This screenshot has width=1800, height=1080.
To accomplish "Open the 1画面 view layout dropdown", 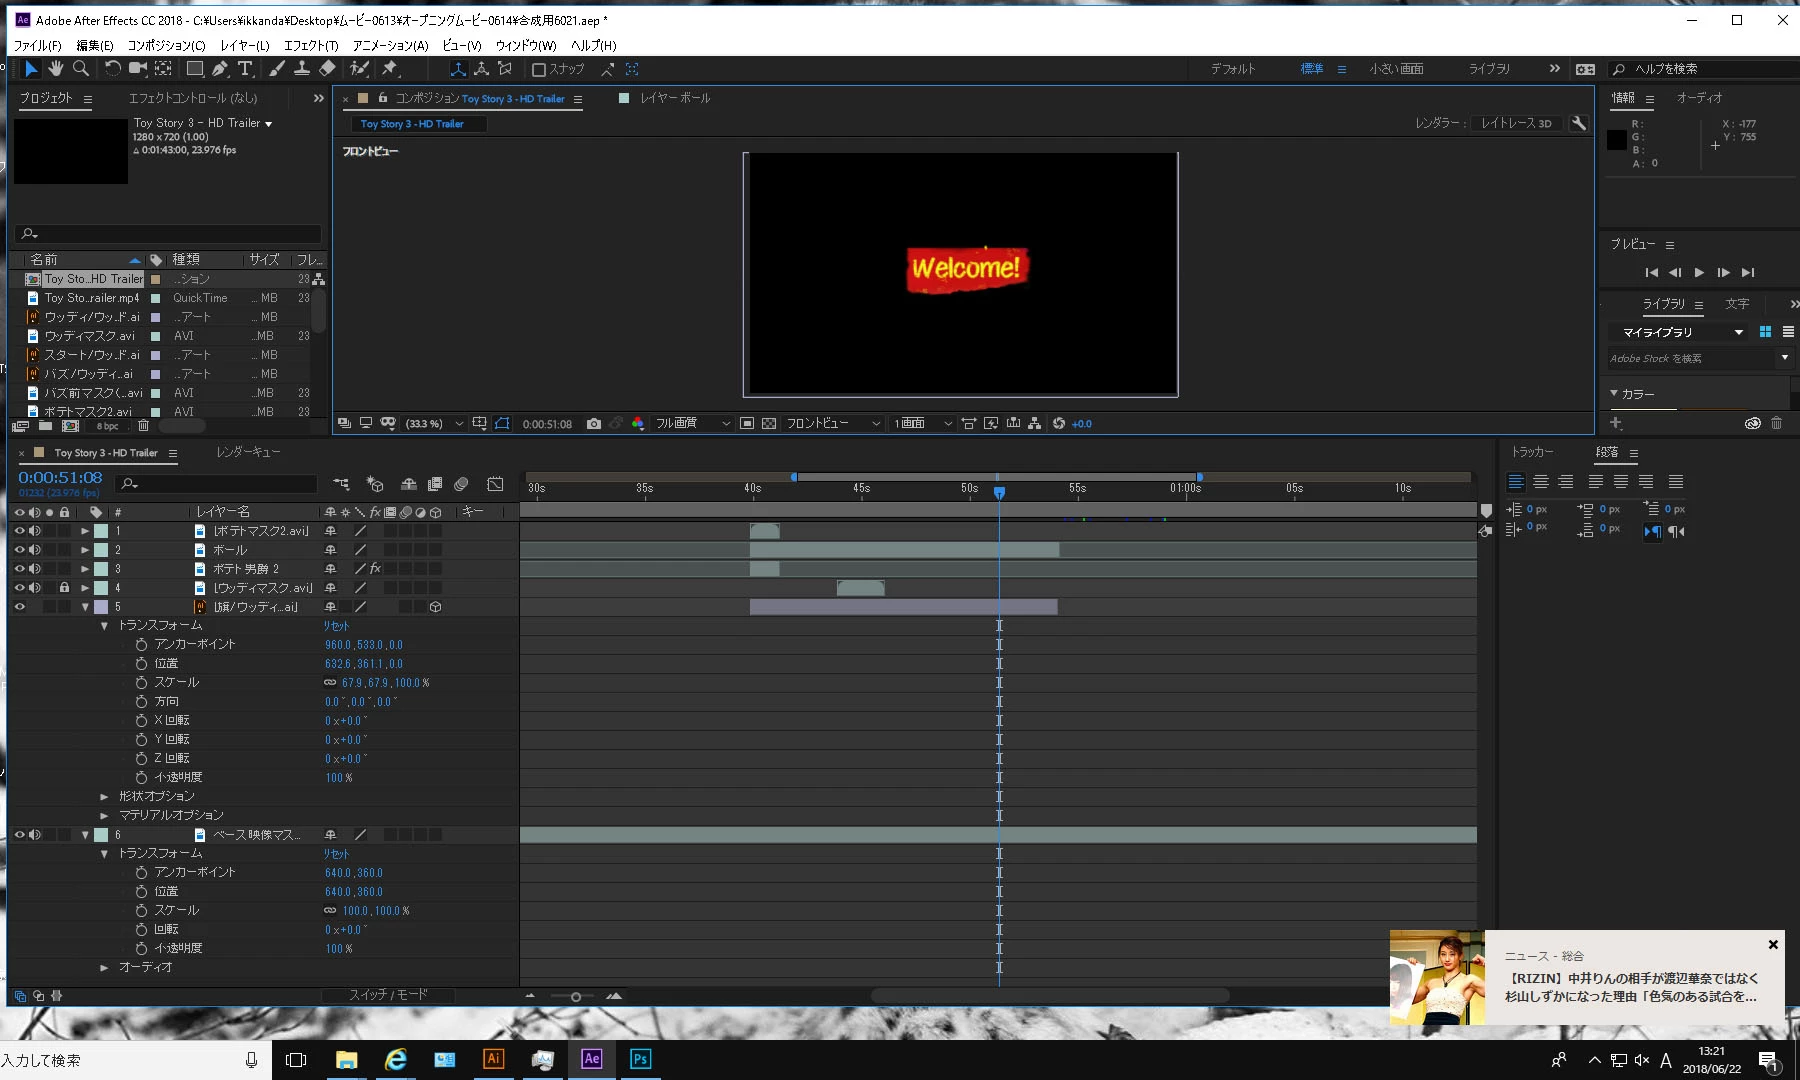I will pyautogui.click(x=922, y=424).
